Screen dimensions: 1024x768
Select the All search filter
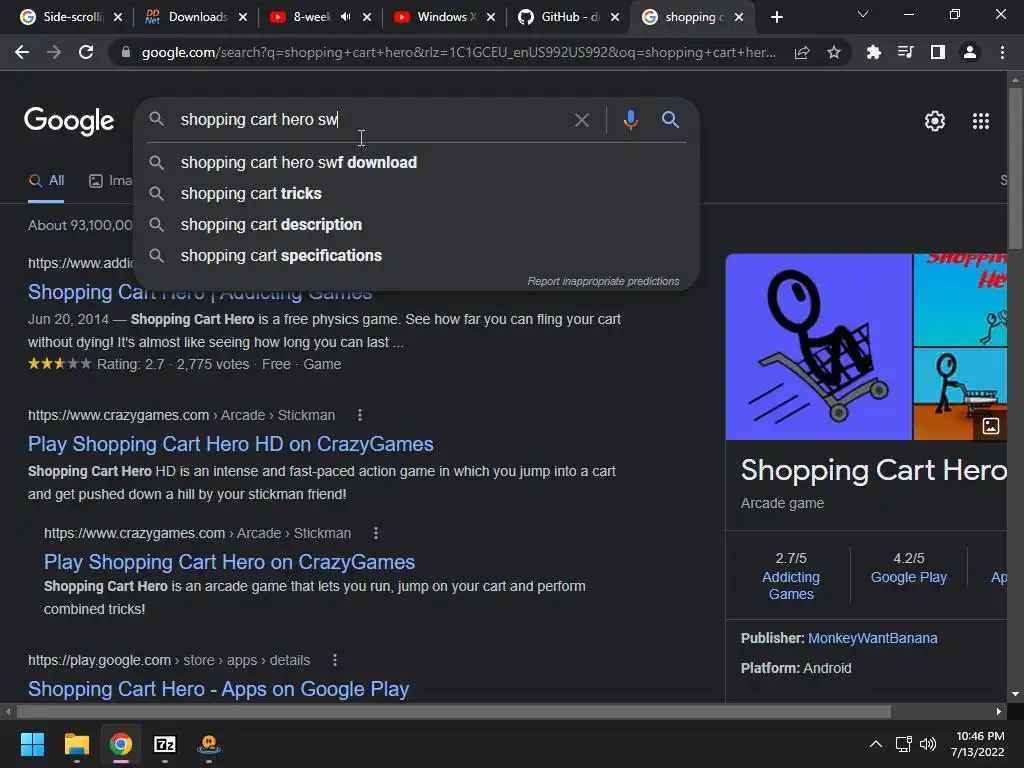[x=46, y=181]
